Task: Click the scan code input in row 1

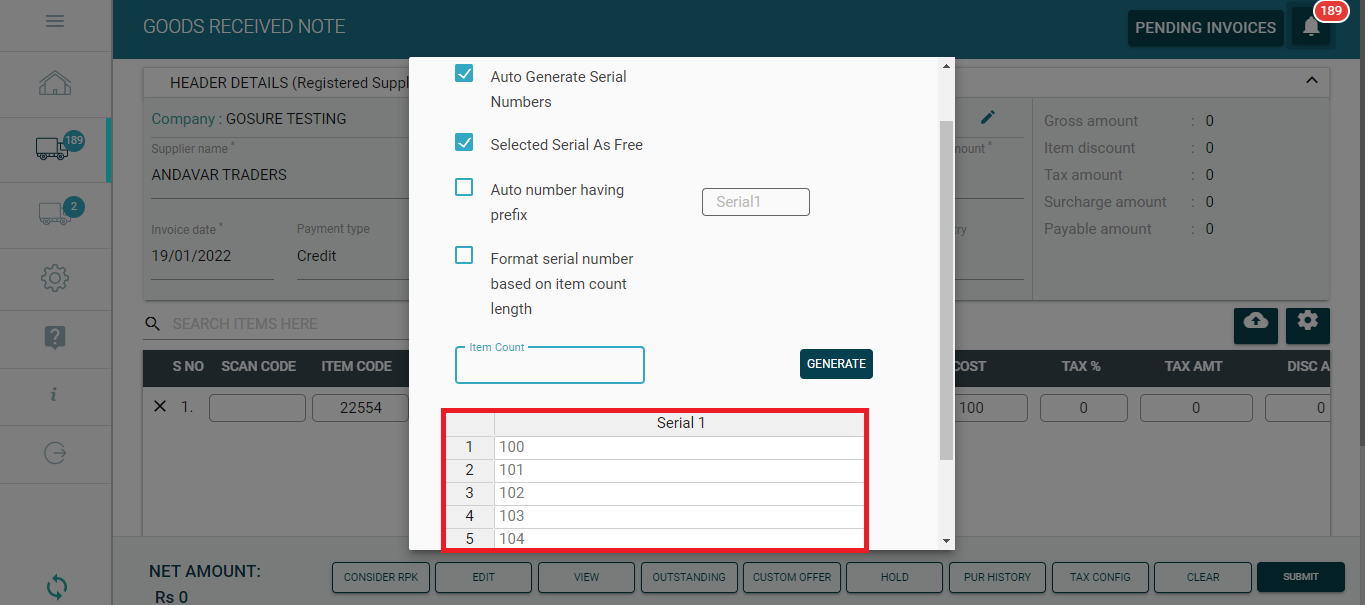Action: point(257,408)
